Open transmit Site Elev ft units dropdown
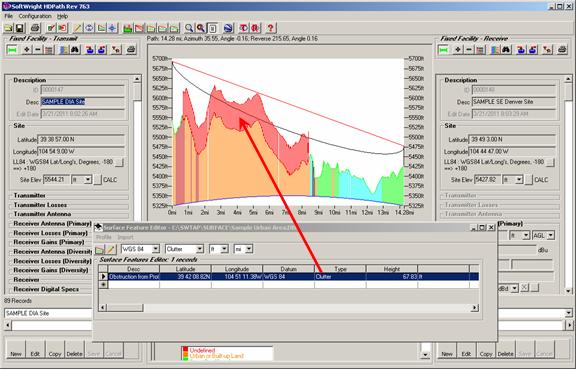The height and width of the screenshot is (369, 576). (88, 180)
